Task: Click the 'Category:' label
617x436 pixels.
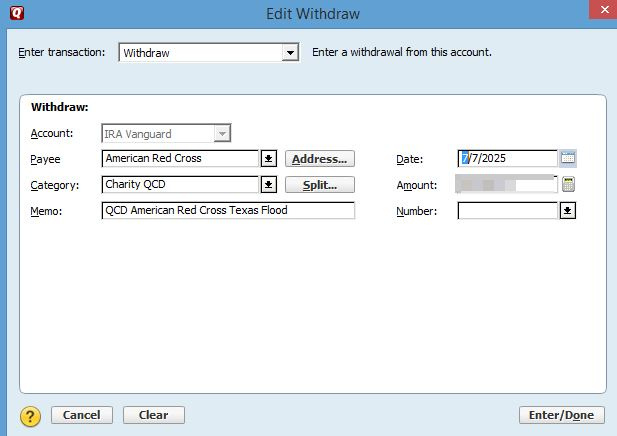Action: coord(55,185)
